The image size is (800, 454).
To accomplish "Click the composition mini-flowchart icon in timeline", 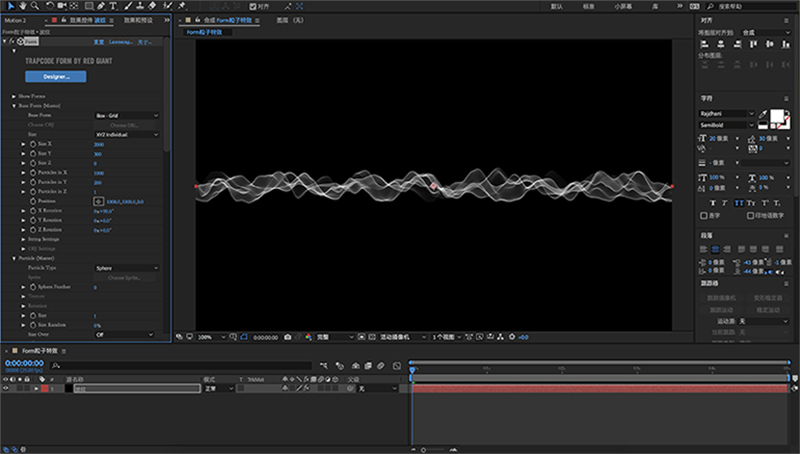I will tap(324, 366).
